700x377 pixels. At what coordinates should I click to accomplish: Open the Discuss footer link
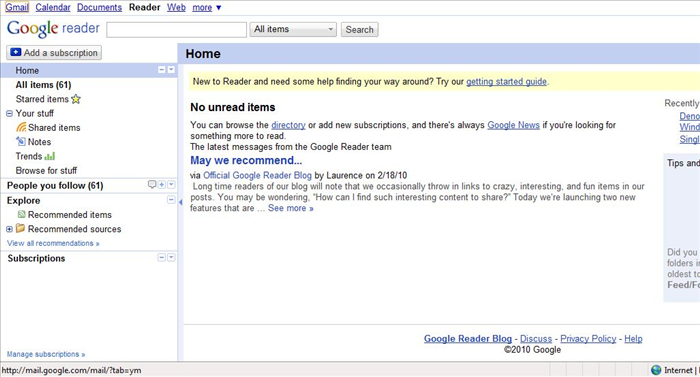[x=536, y=339]
